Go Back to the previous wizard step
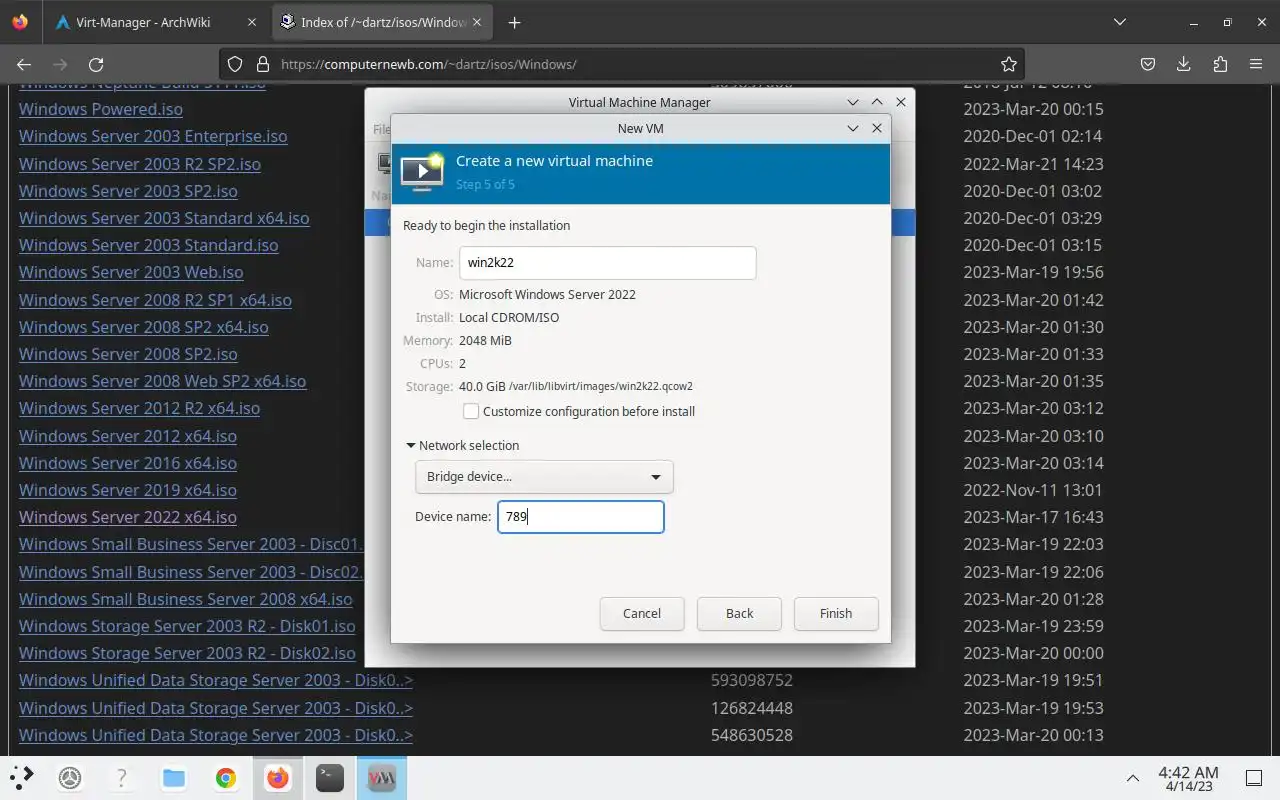The width and height of the screenshot is (1280, 800). coord(739,614)
